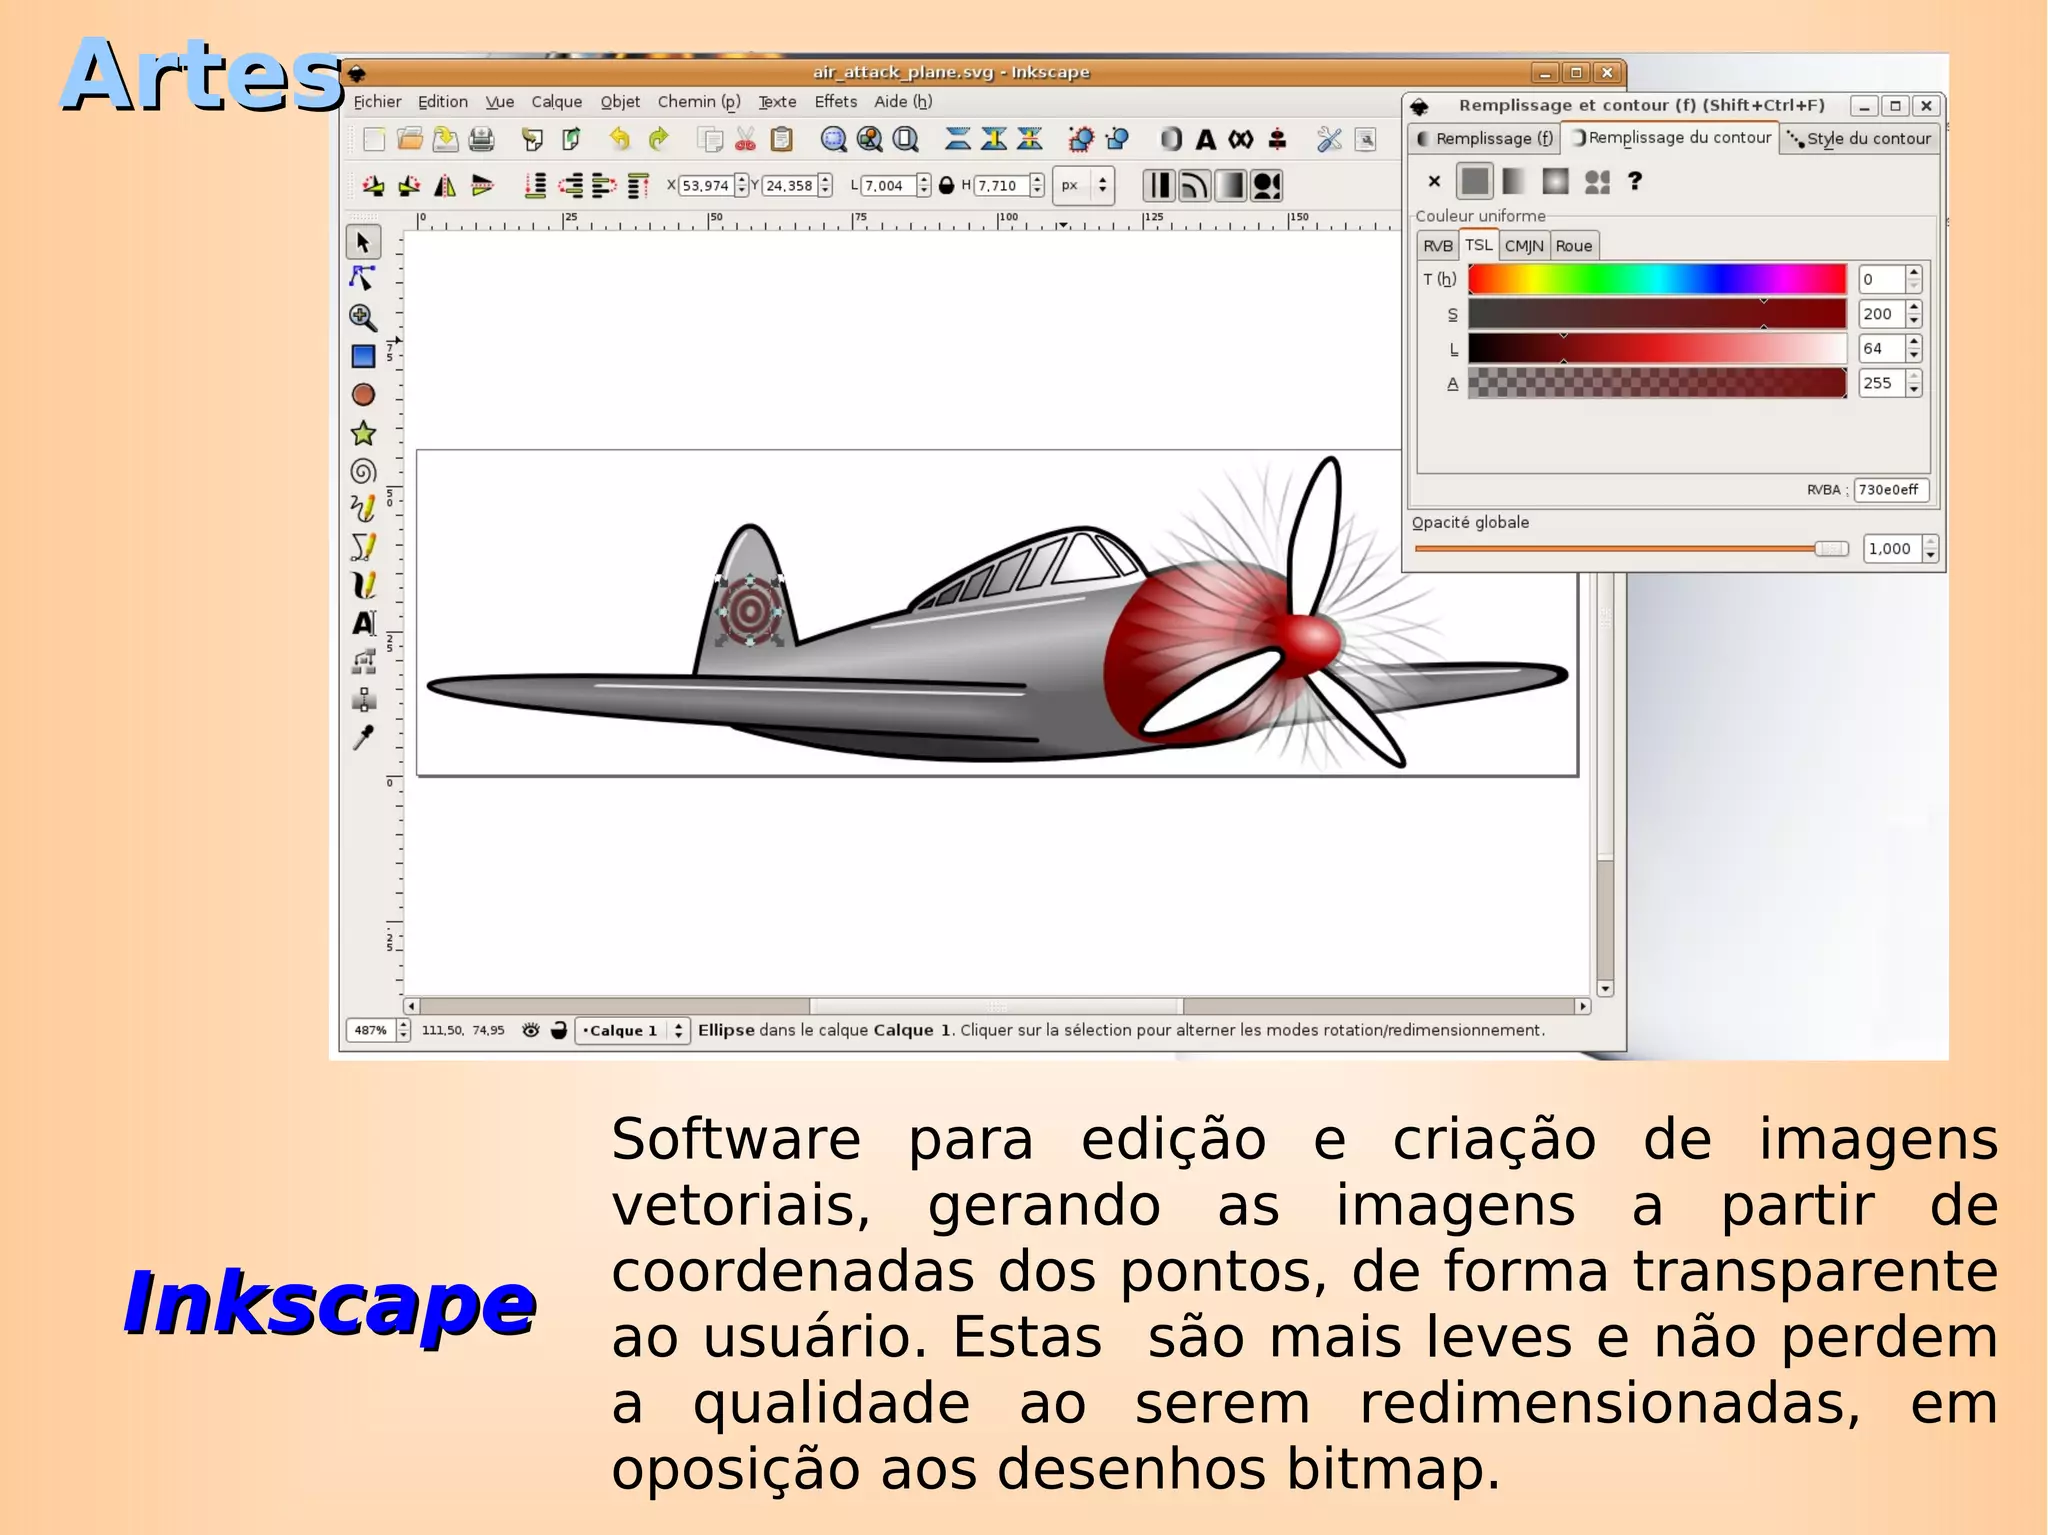
Task: Click the Zoom to drawing icon
Action: (x=869, y=139)
